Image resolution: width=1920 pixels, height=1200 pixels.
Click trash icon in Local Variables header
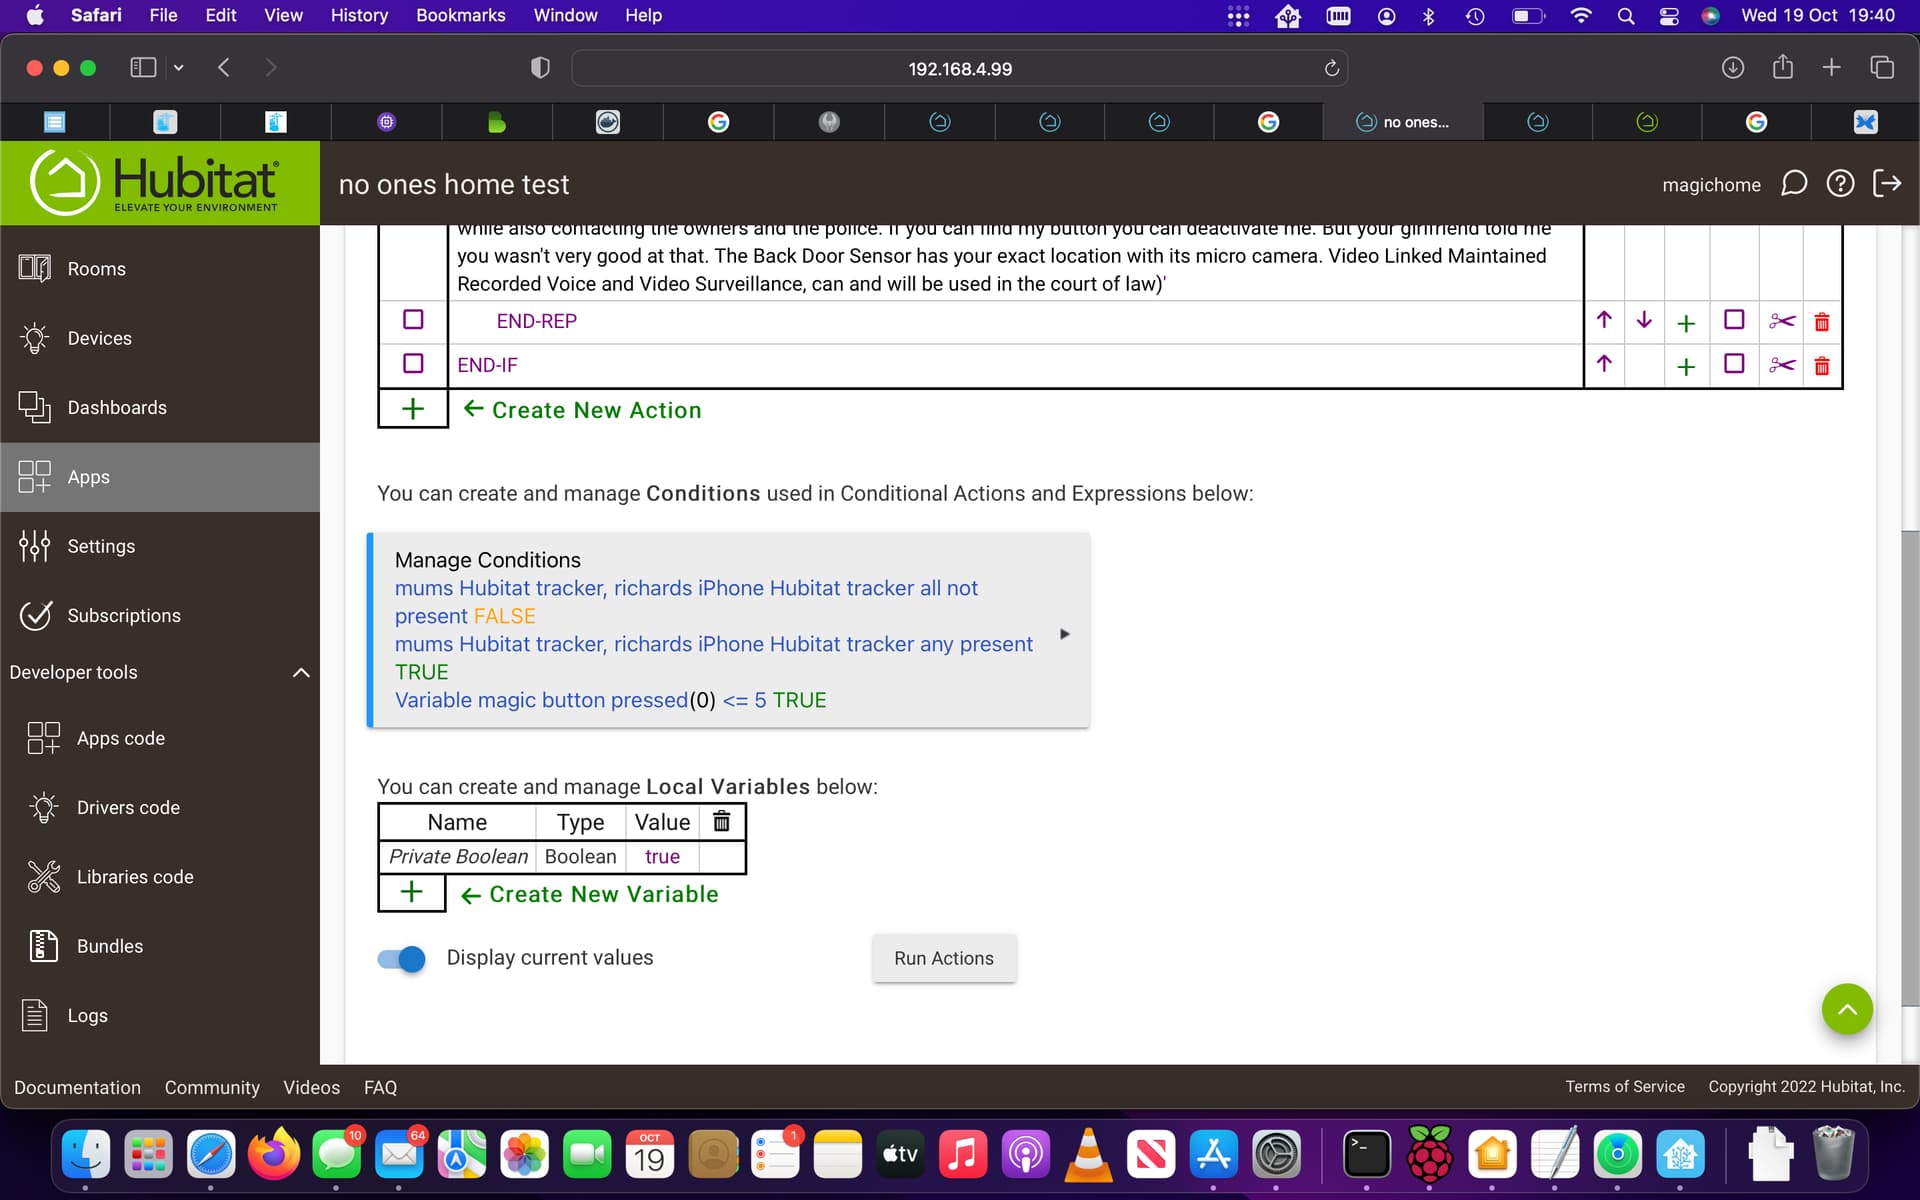[721, 822]
